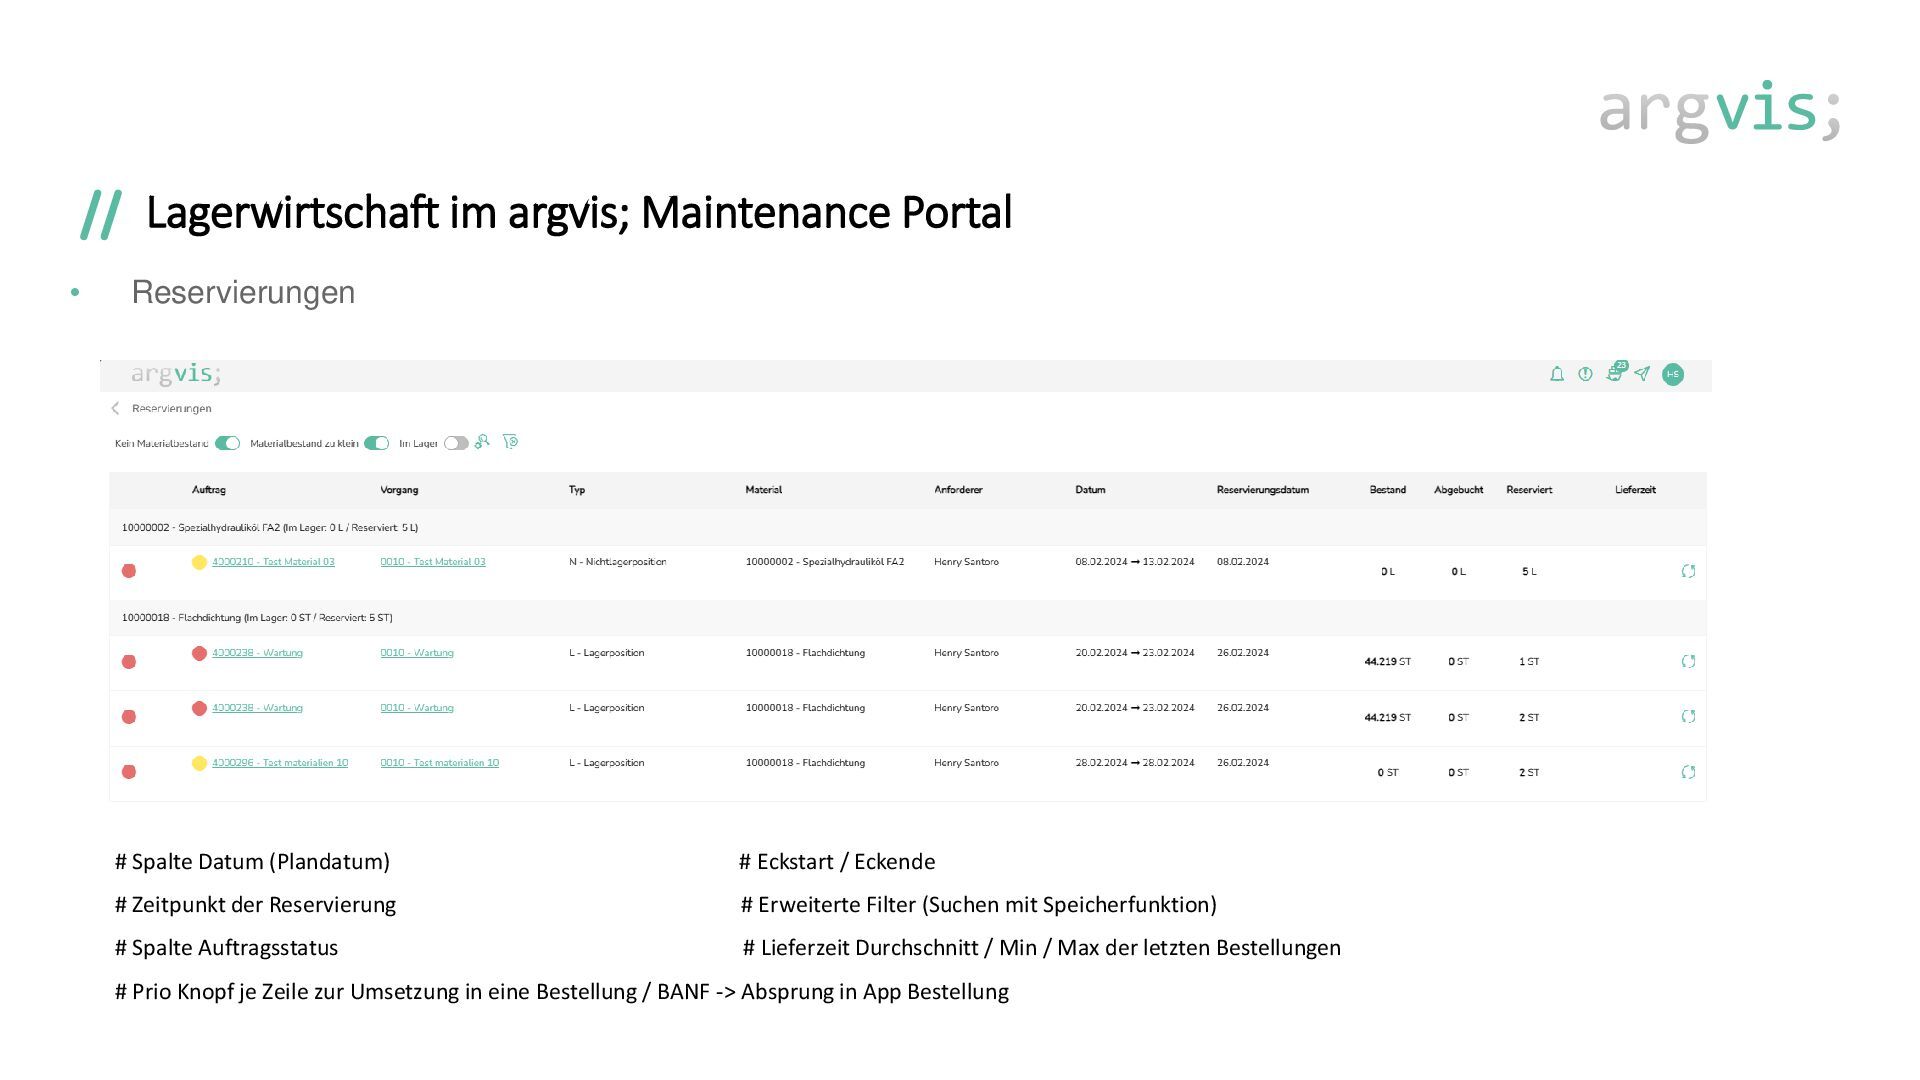Open 0010 - Wartung link in the 2 ST row

click(417, 708)
